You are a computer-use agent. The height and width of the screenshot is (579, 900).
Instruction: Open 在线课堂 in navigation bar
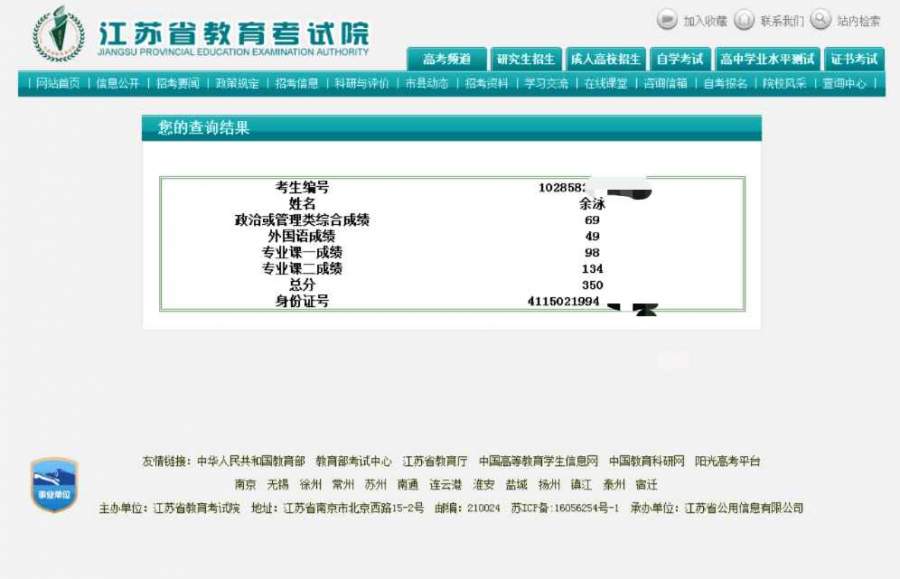click(606, 83)
